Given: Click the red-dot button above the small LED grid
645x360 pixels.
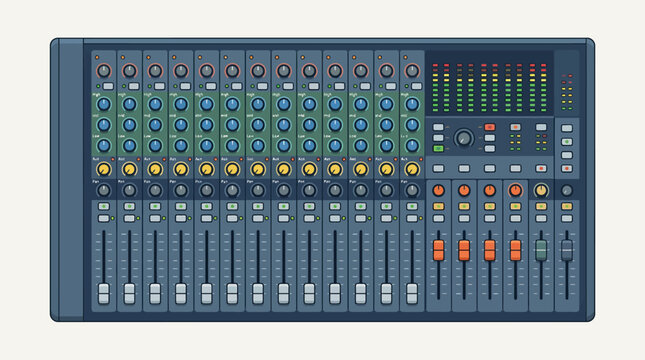Looking at the screenshot, I should (515, 127).
